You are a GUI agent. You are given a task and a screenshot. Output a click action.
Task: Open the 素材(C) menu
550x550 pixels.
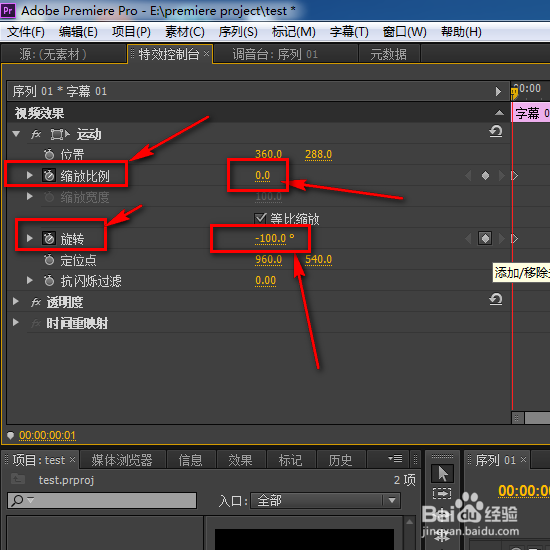[x=185, y=32]
